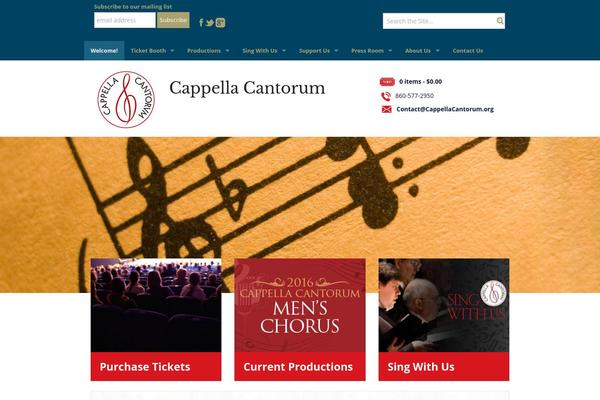Open the Press Room dropdown menu
Image resolution: width=600 pixels, height=400 pixels.
[372, 51]
